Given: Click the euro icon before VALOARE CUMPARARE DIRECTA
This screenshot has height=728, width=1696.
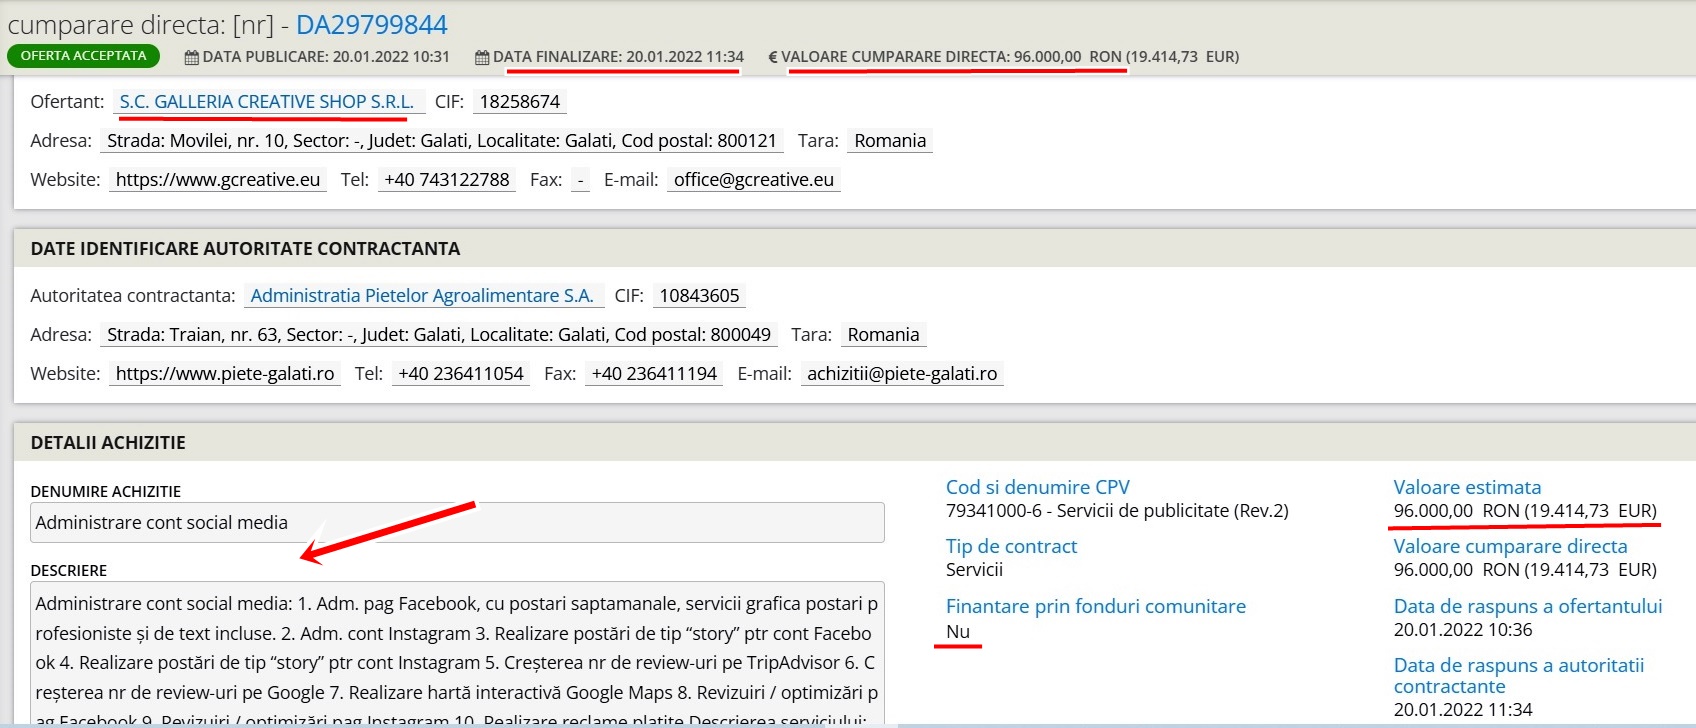Looking at the screenshot, I should pyautogui.click(x=772, y=58).
